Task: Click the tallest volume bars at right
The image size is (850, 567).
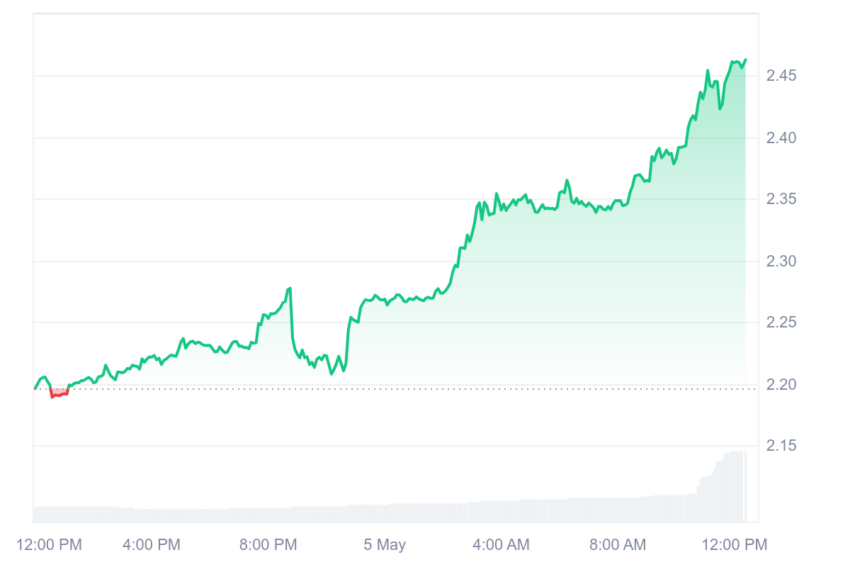Action: coord(733,486)
